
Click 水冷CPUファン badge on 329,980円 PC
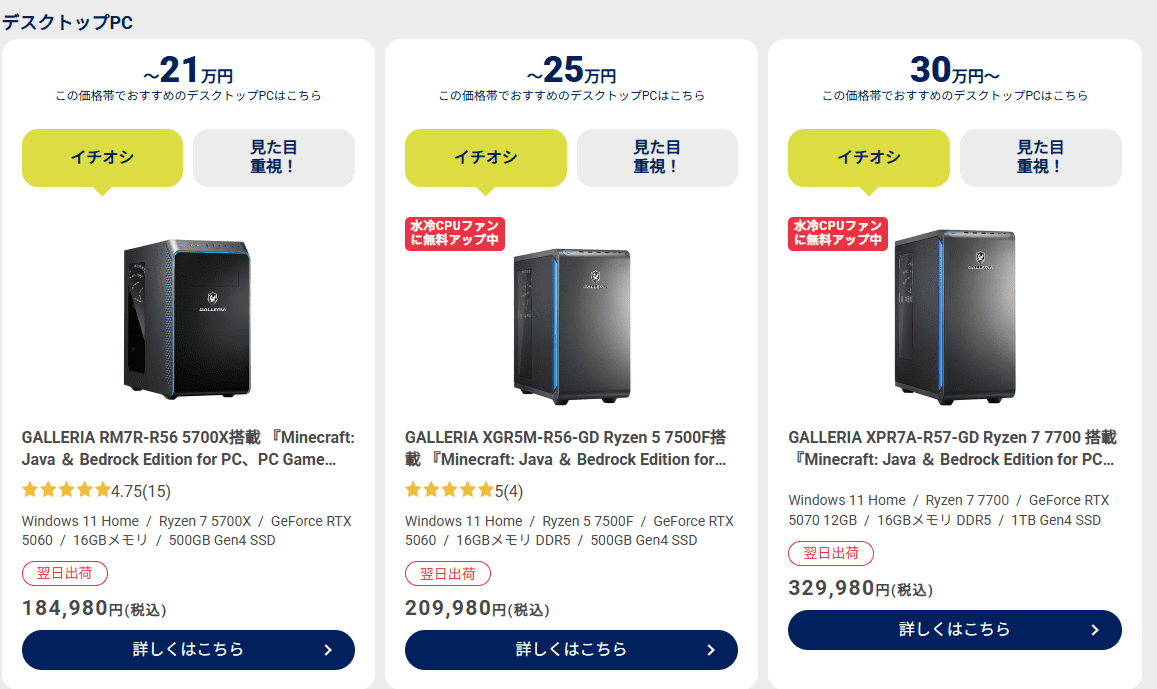tap(838, 234)
